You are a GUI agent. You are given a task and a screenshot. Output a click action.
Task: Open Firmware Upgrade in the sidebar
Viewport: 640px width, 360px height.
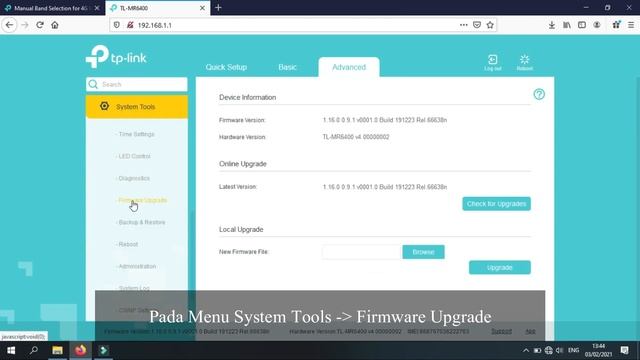(x=142, y=200)
